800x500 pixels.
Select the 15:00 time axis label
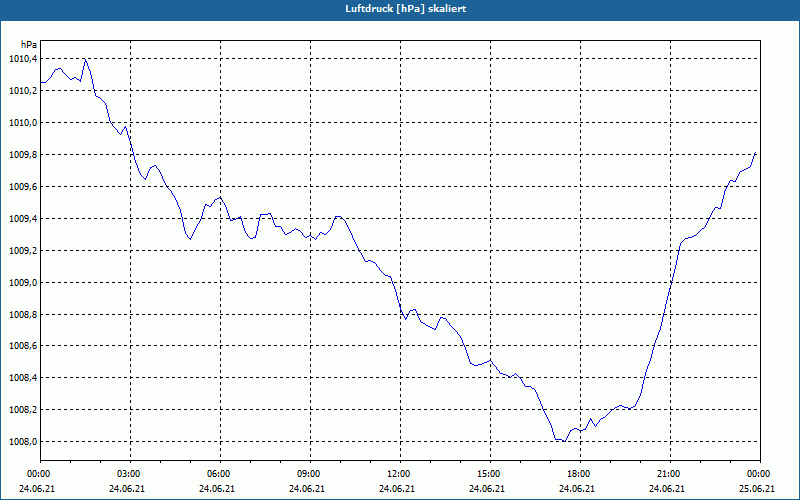[489, 473]
